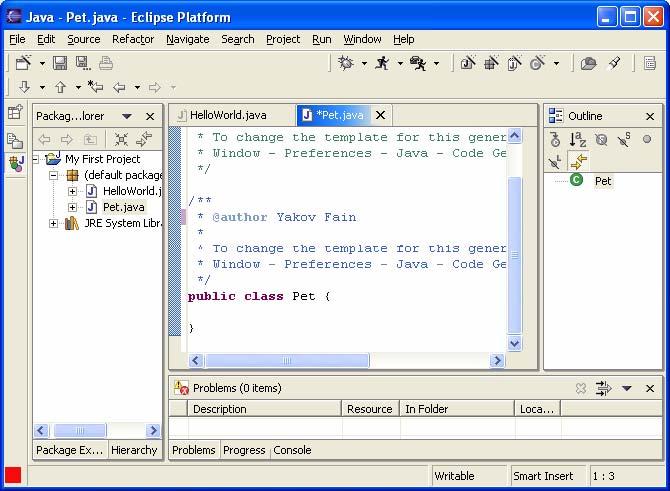
Task: Click the Search flashlight icon
Action: [614, 63]
